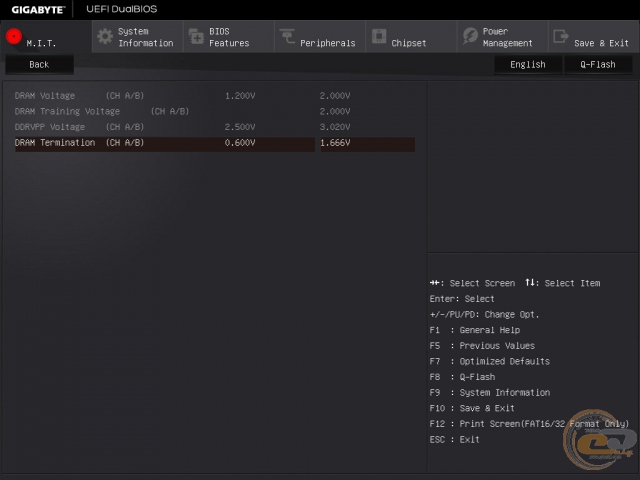
Task: Launch the Q-Flash utility button
Action: [x=598, y=64]
